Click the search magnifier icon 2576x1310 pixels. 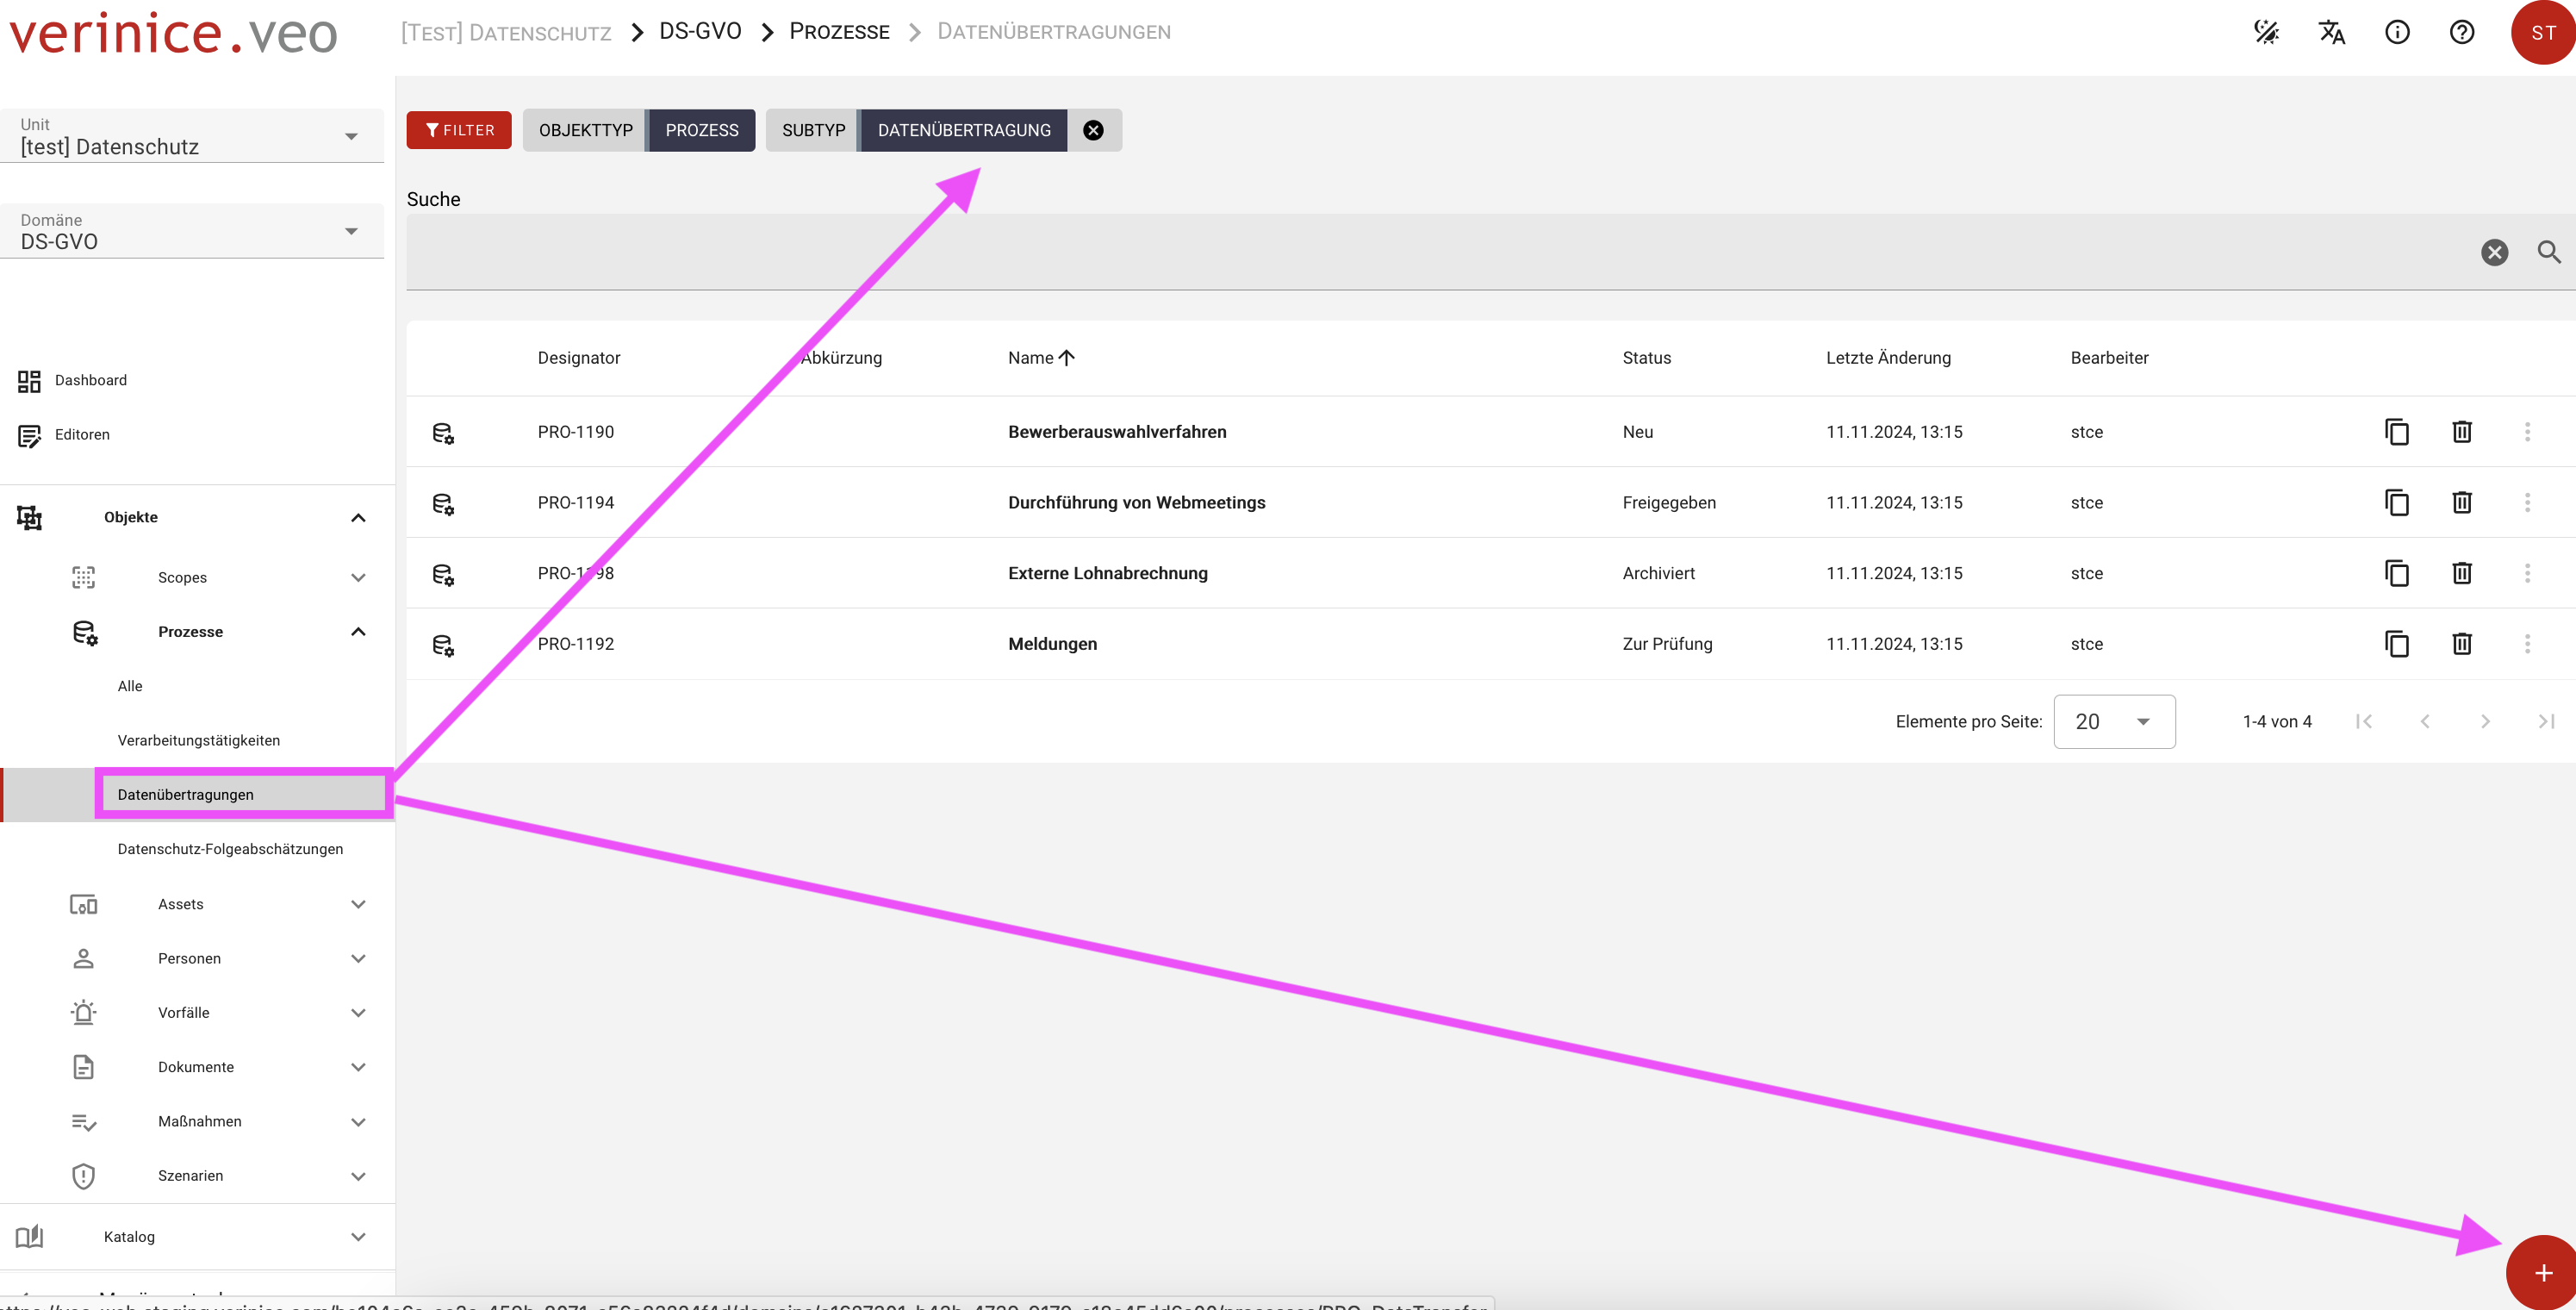[2548, 252]
